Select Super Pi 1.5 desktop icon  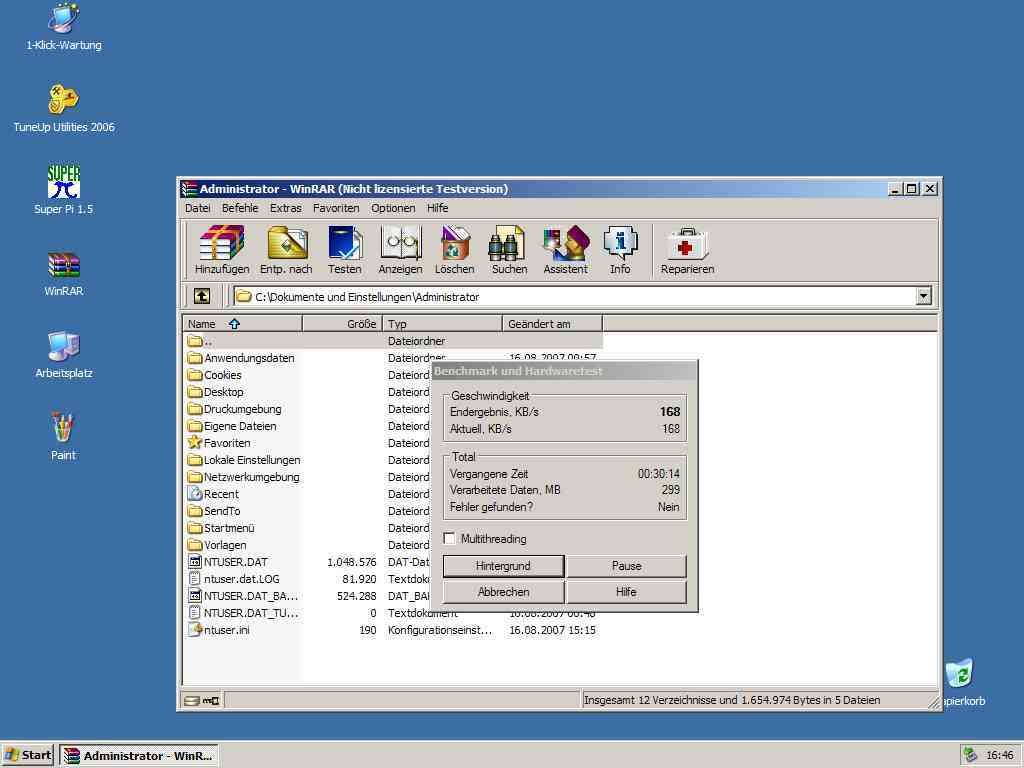[x=63, y=181]
